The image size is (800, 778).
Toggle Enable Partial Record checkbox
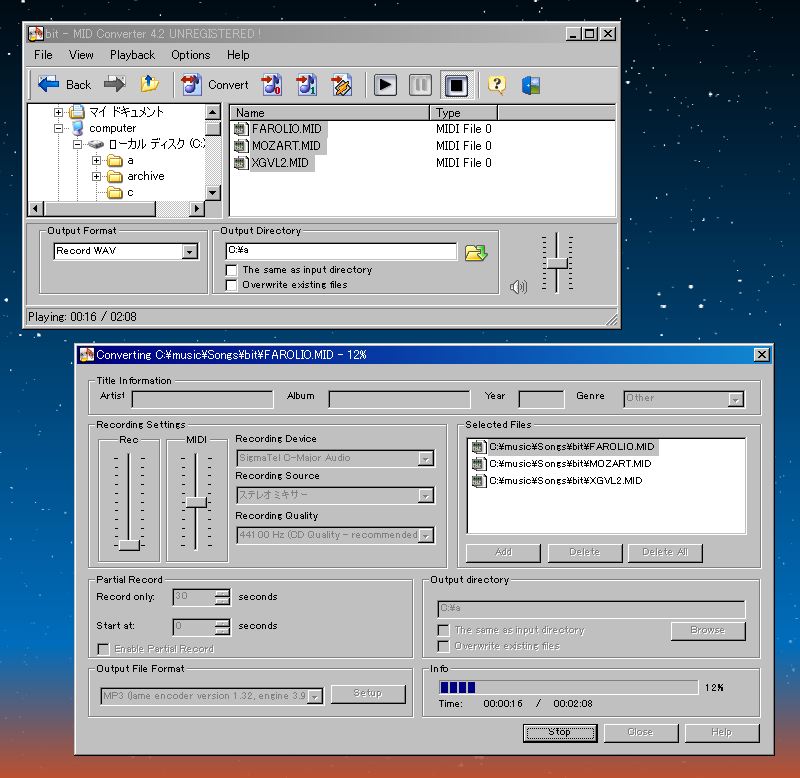[104, 649]
